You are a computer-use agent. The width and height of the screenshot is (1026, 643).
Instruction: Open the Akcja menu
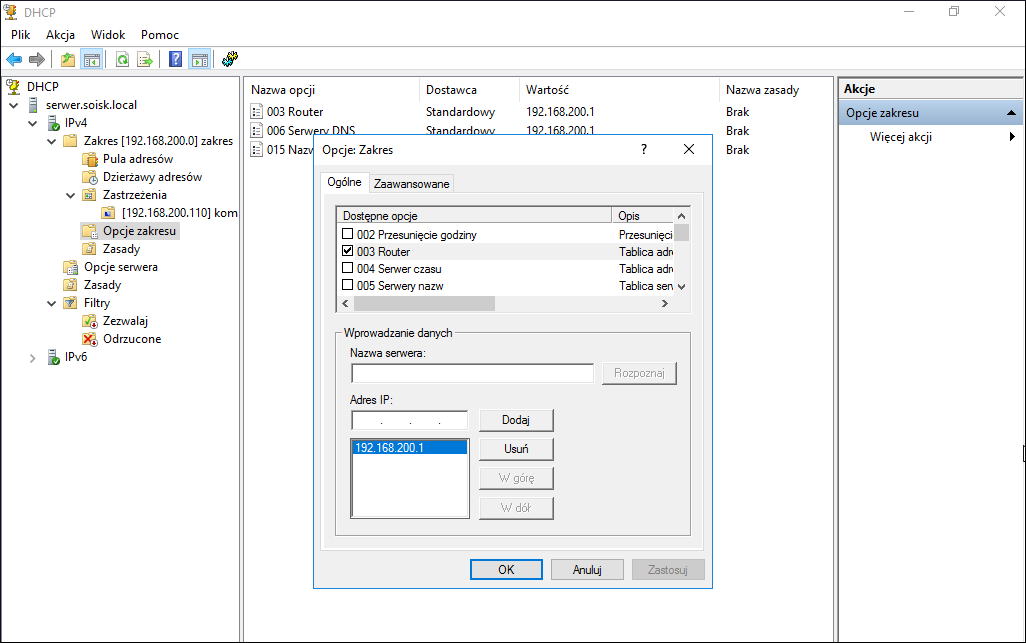(x=60, y=35)
